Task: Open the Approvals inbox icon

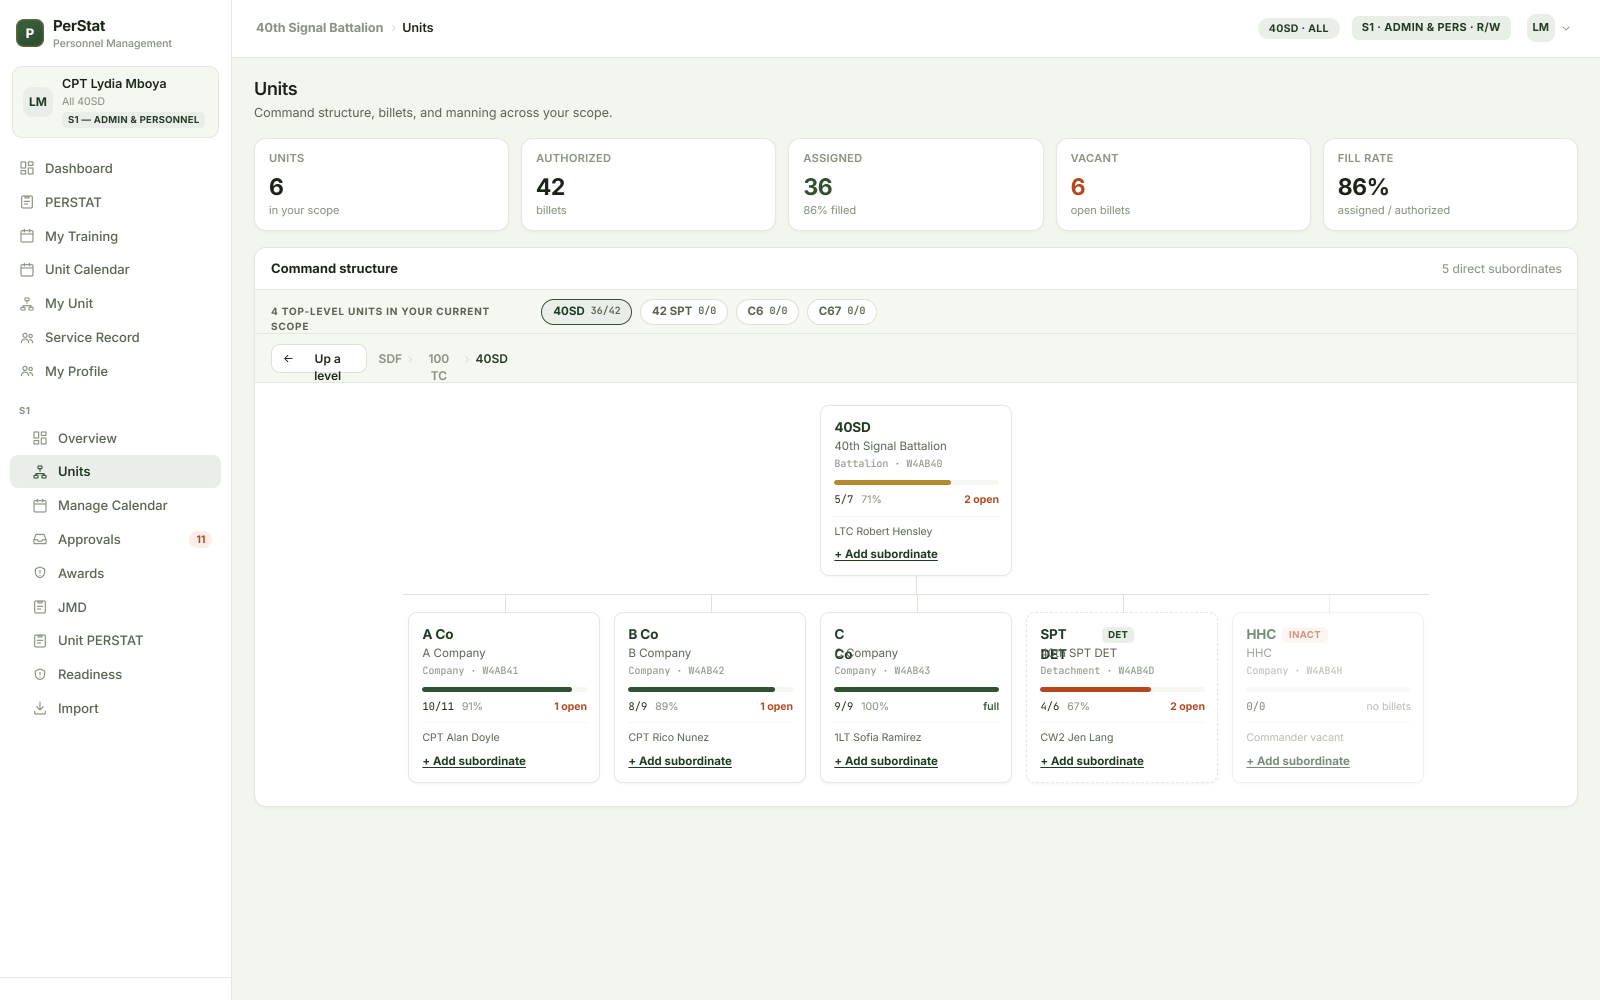Action: [40, 539]
